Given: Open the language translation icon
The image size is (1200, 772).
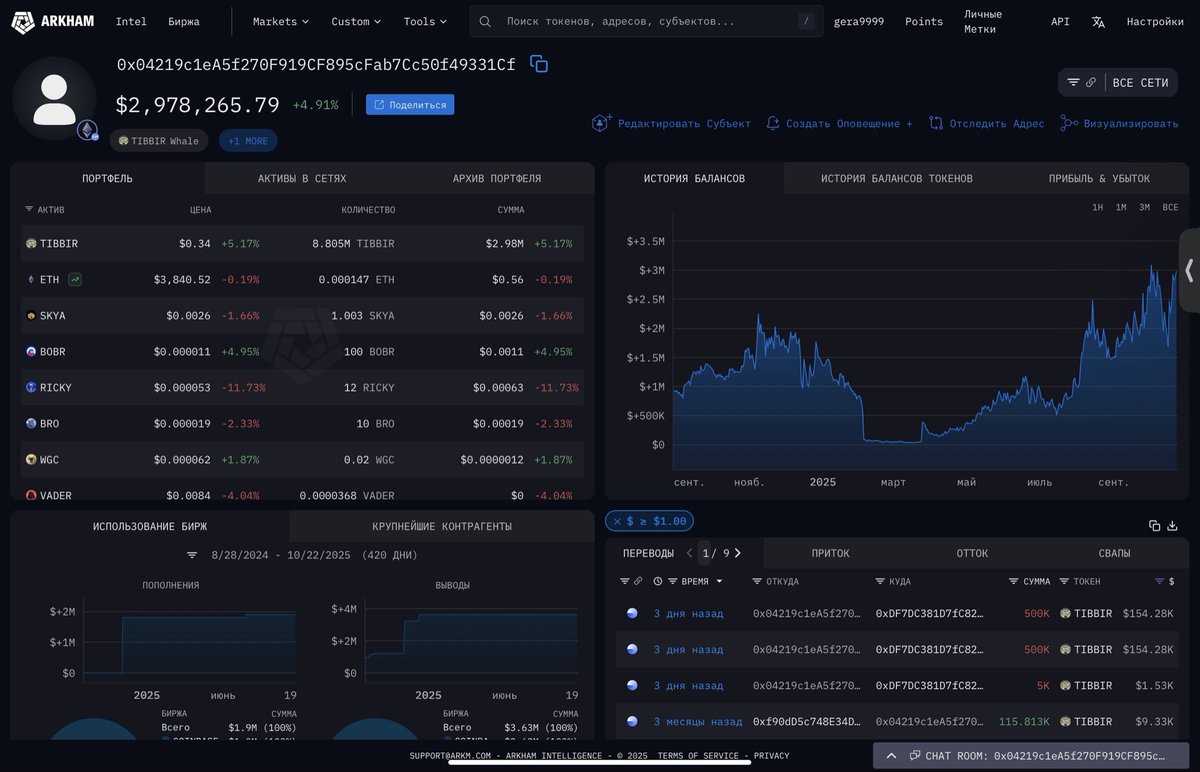Looking at the screenshot, I should (1098, 21).
